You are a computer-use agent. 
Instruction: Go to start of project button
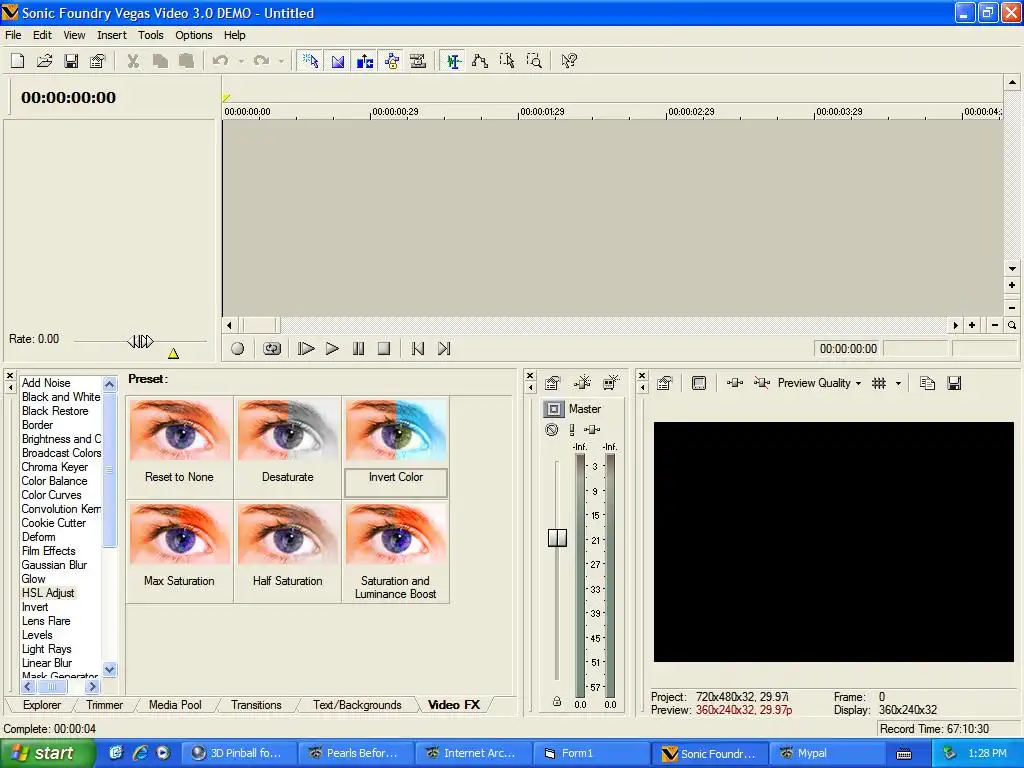pos(418,349)
